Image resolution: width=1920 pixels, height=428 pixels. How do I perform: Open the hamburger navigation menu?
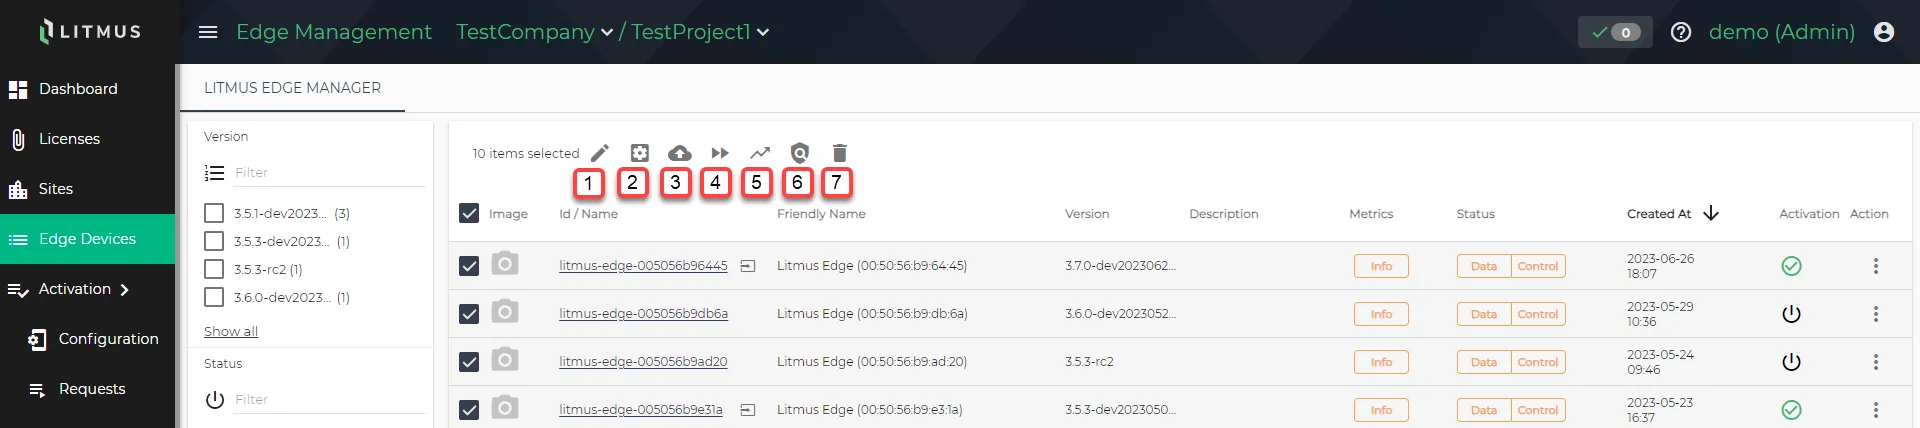click(x=208, y=32)
